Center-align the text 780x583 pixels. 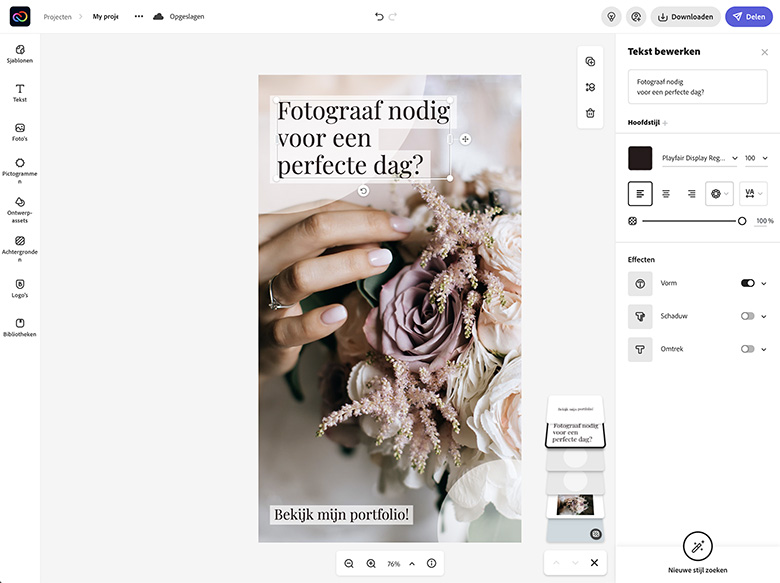coord(666,194)
